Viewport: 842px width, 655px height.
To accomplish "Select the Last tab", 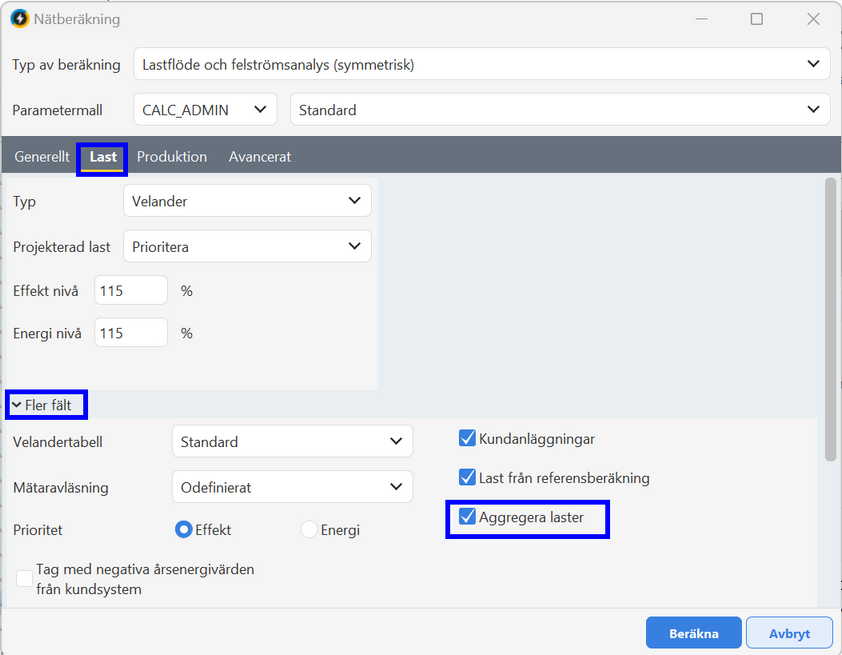I will pyautogui.click(x=103, y=157).
